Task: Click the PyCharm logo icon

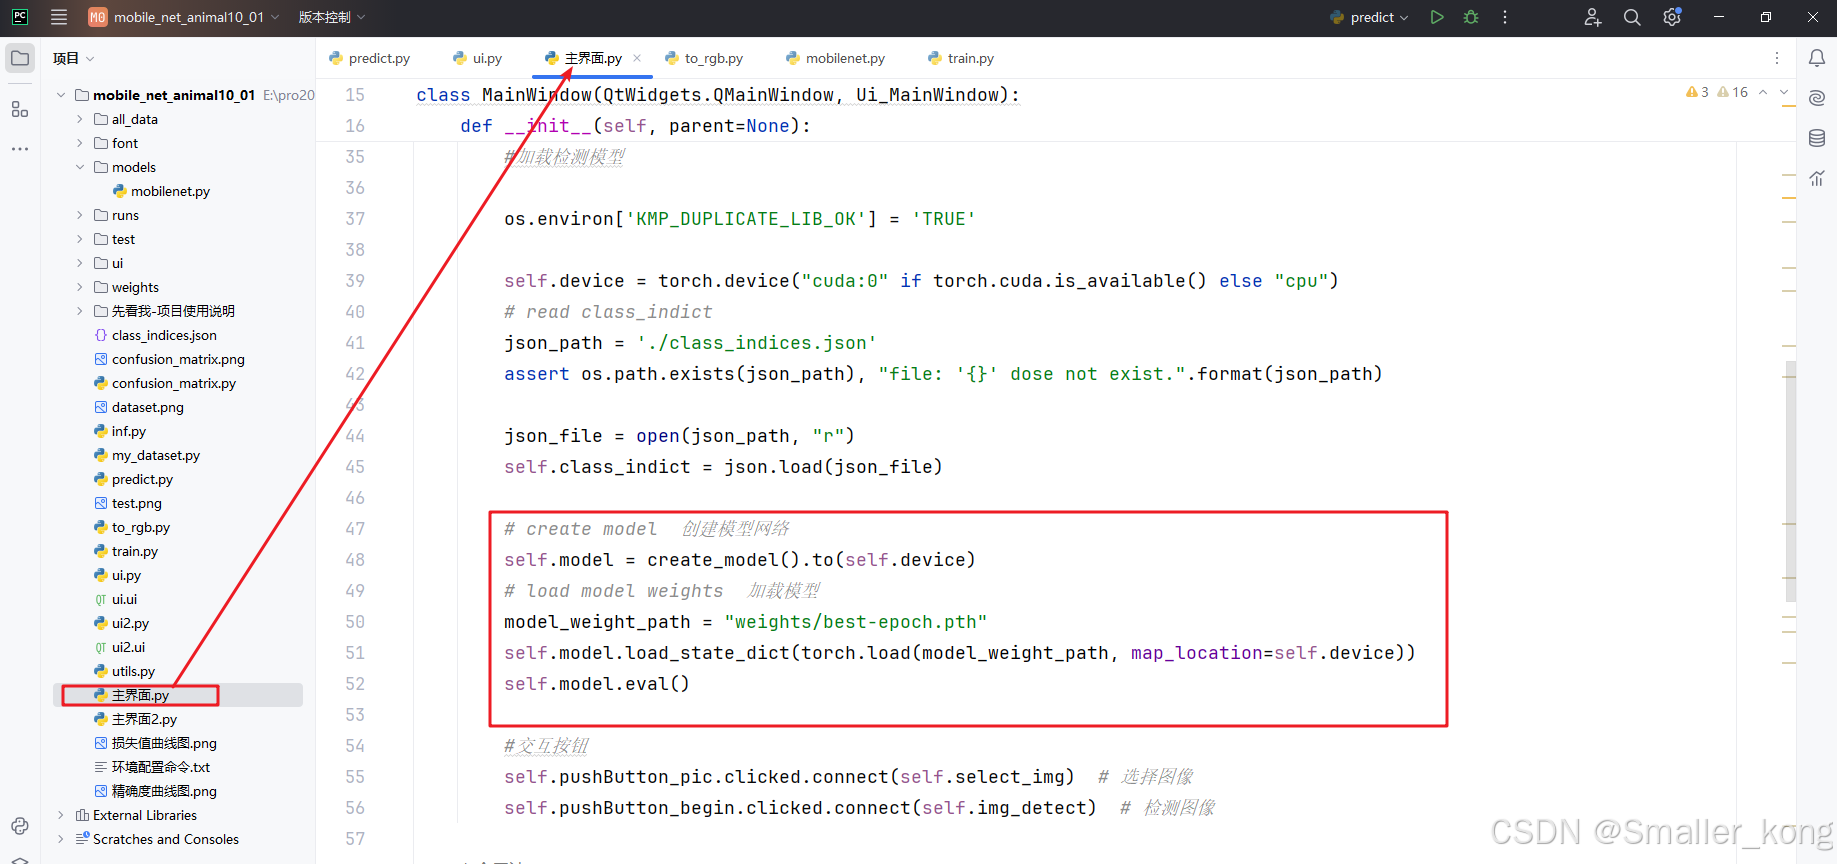Action: point(20,17)
